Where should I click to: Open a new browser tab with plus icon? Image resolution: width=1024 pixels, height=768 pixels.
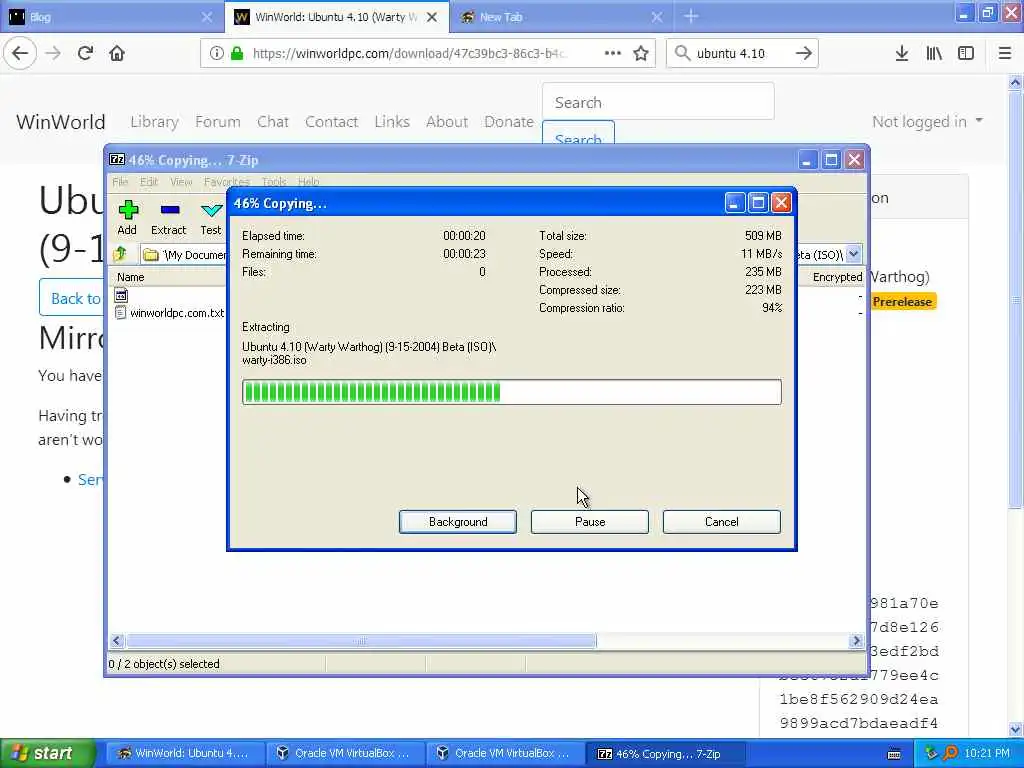tap(691, 17)
